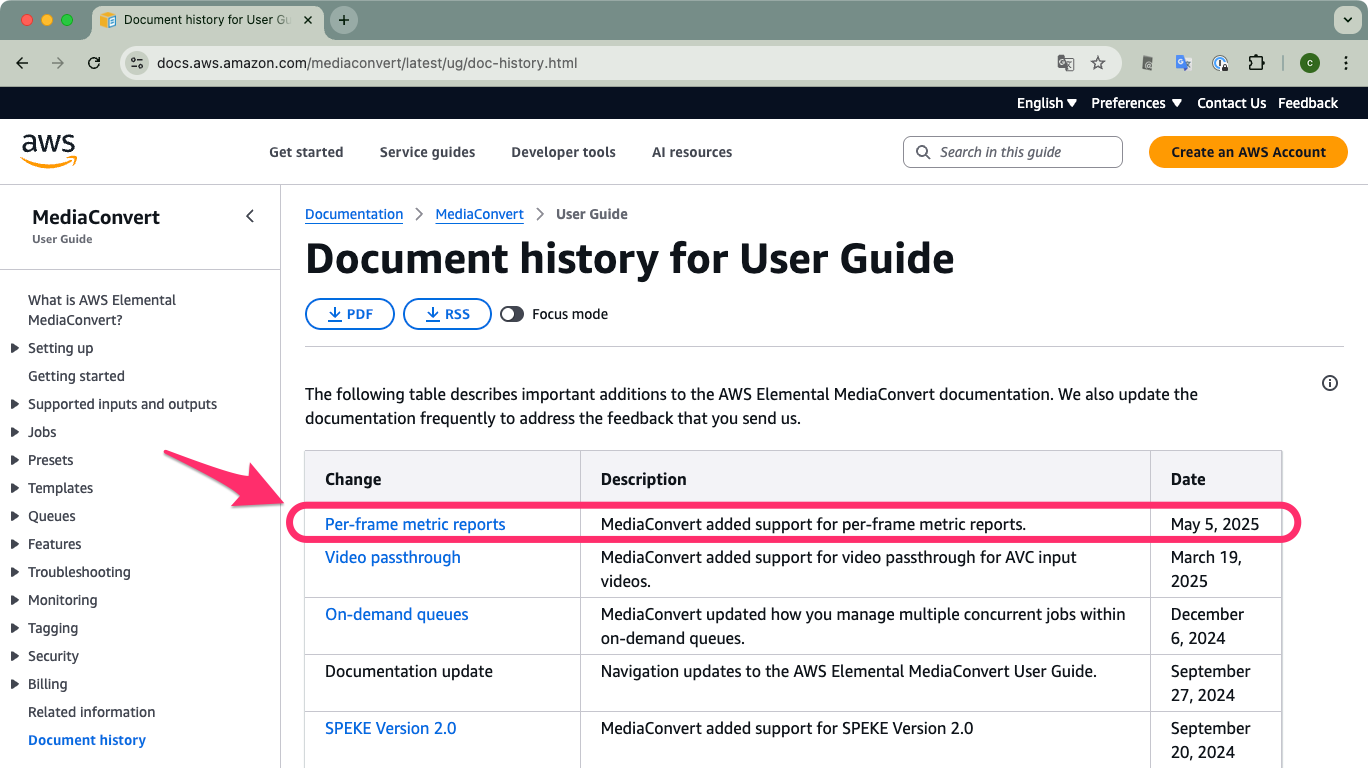Viewport: 1368px width, 768px height.
Task: Expand the Features section
Action: [14, 544]
